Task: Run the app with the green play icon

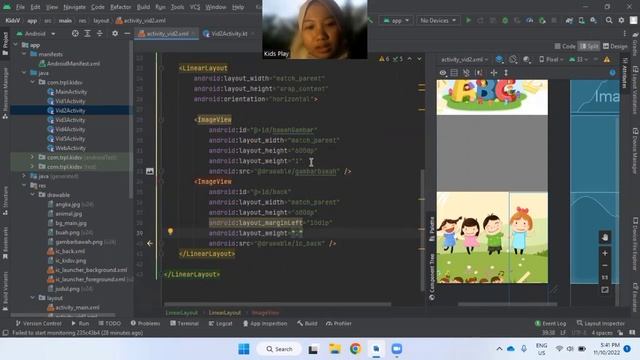Action: tap(468, 20)
